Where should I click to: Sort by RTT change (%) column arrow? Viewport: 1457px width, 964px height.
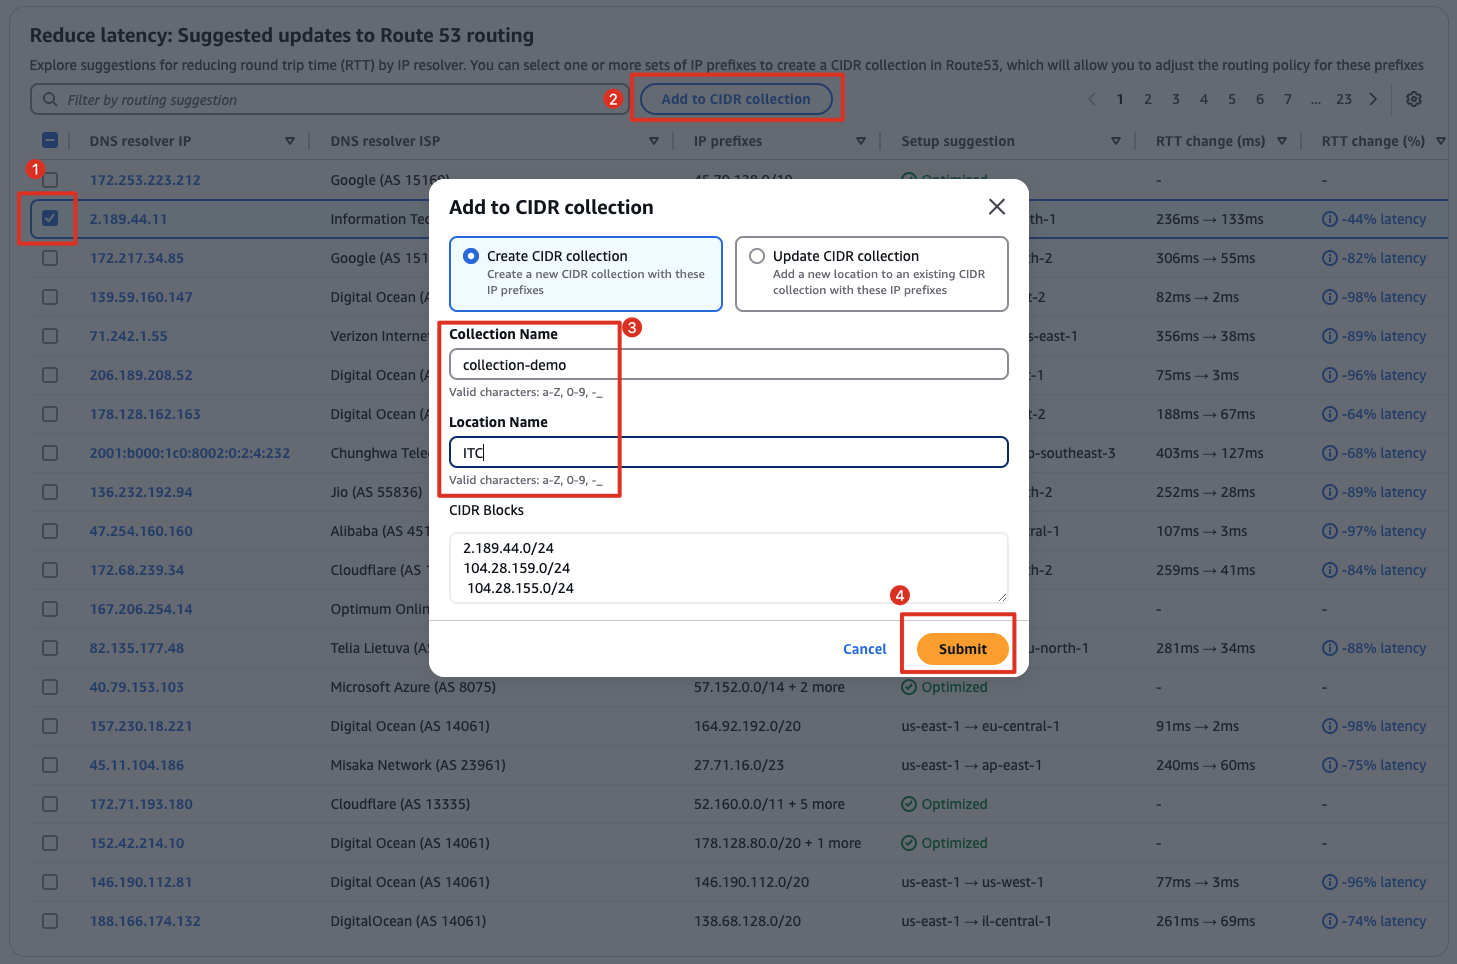coord(1441,141)
